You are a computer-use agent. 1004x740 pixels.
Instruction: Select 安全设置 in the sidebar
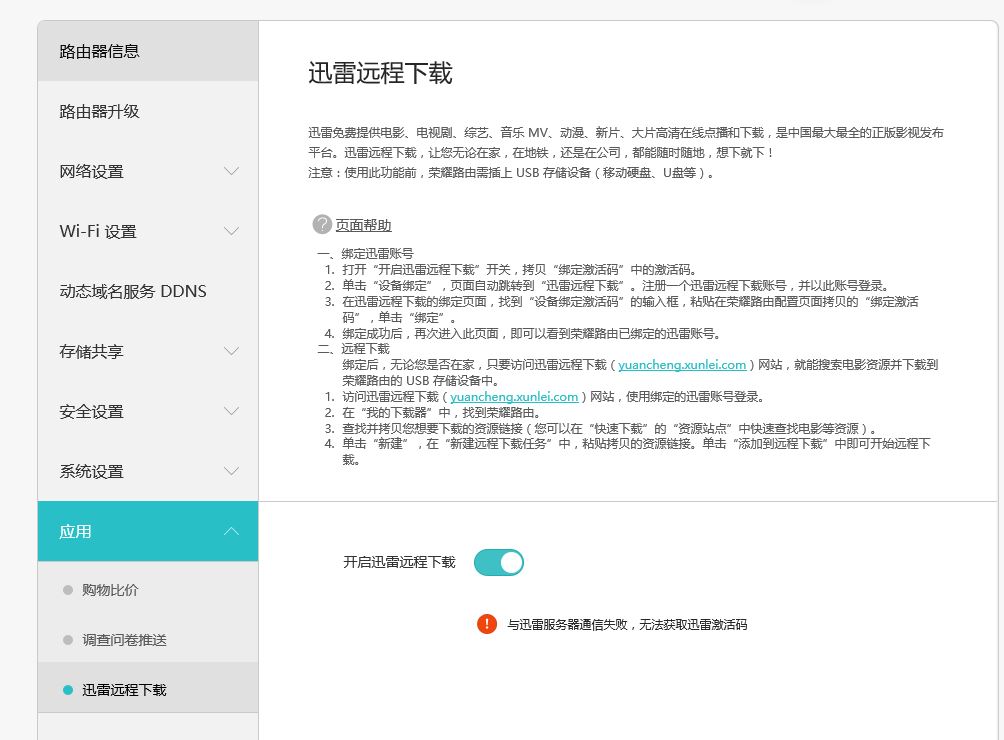[148, 412]
